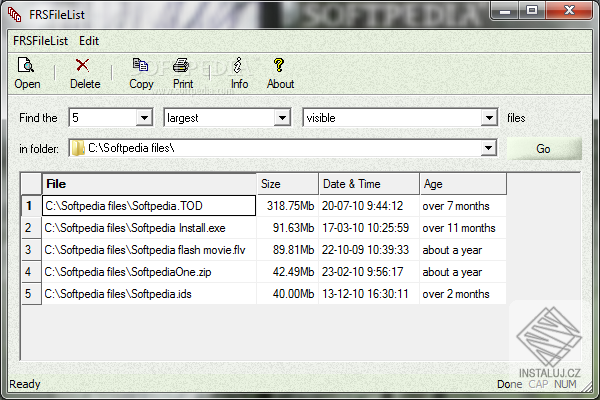Image resolution: width=600 pixels, height=400 pixels.
Task: Click the 'over 2 months' age cell
Action: pos(463,294)
